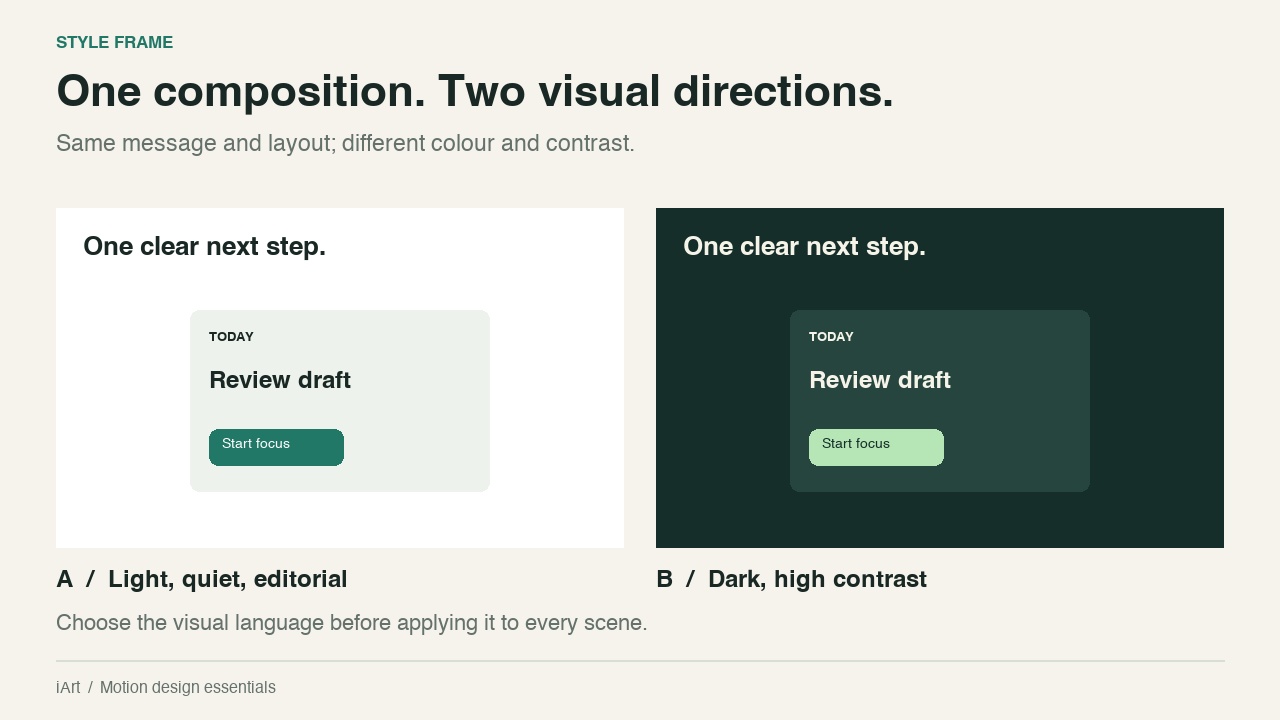Click the STYLE FRAME label
Viewport: 1280px width, 720px height.
(x=114, y=42)
